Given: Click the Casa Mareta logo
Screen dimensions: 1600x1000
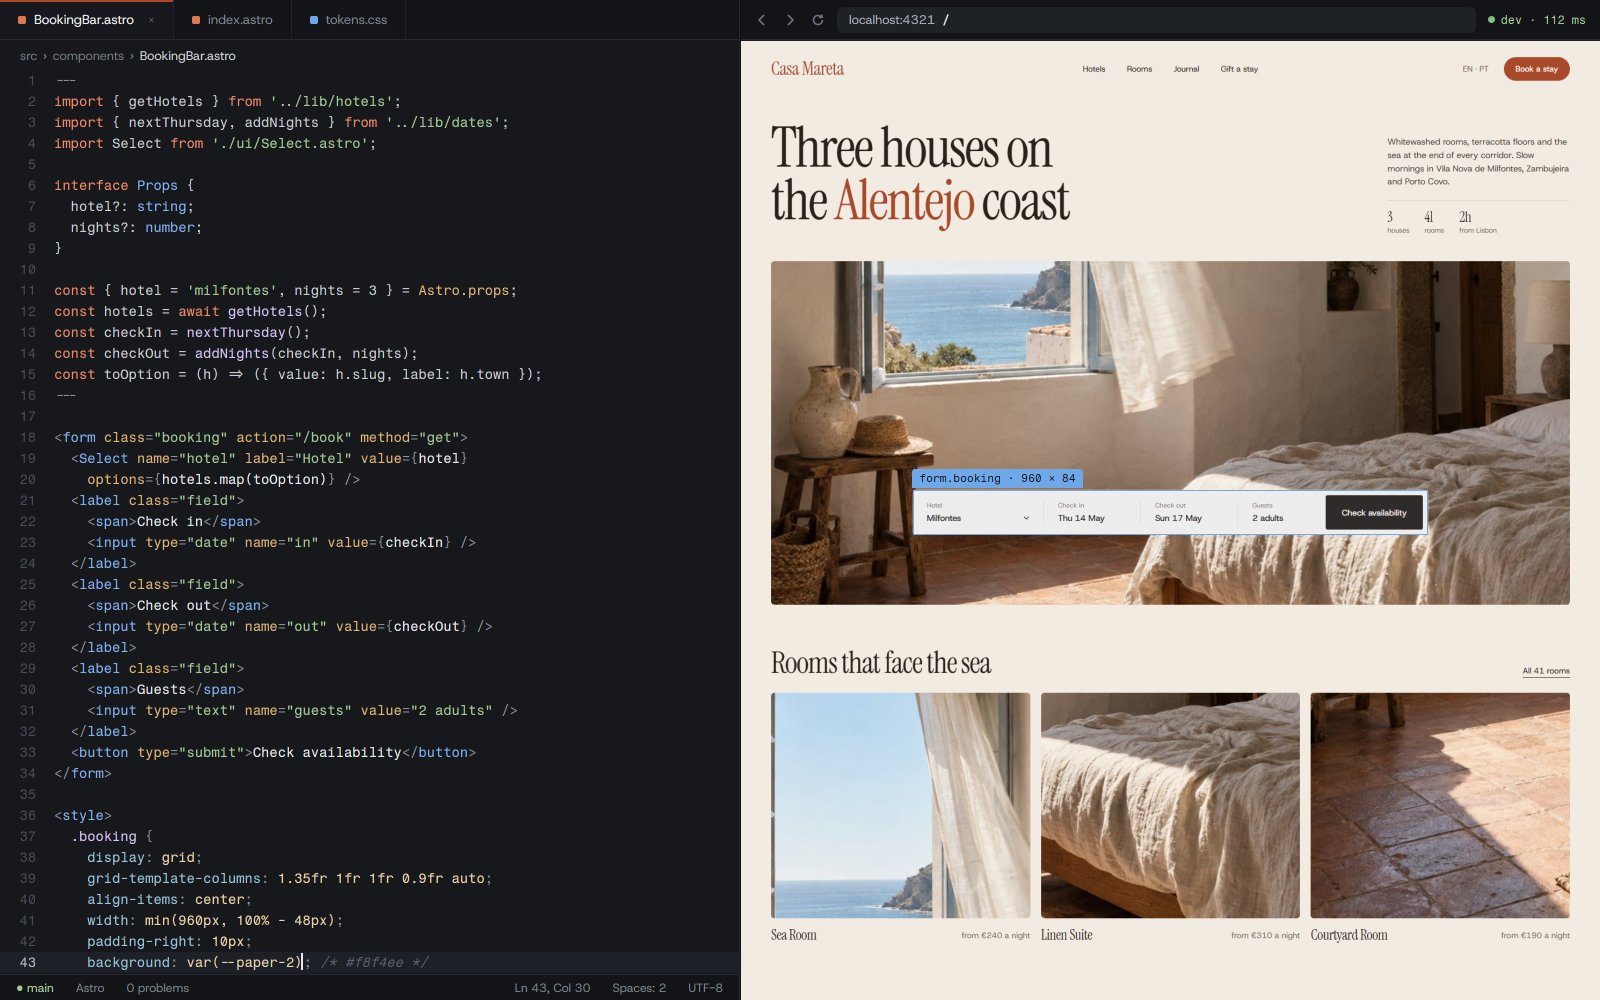Looking at the screenshot, I should [x=807, y=69].
